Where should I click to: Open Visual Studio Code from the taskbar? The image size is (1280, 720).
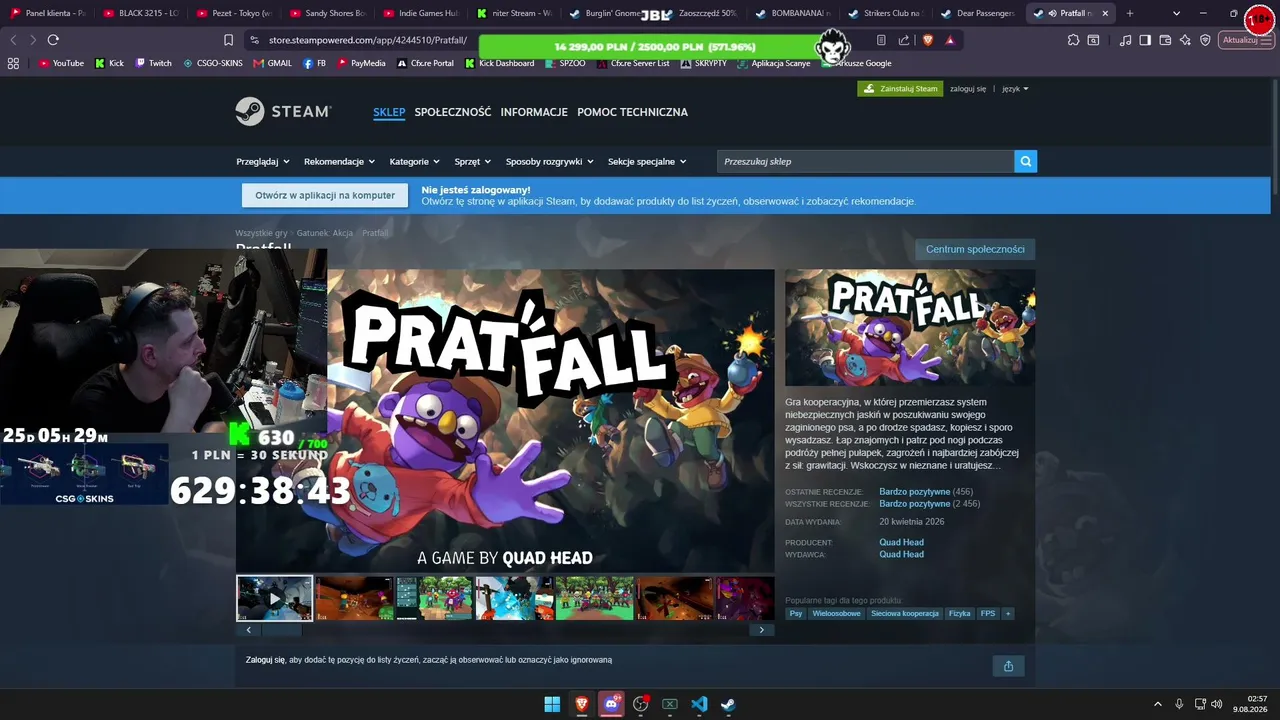[699, 704]
